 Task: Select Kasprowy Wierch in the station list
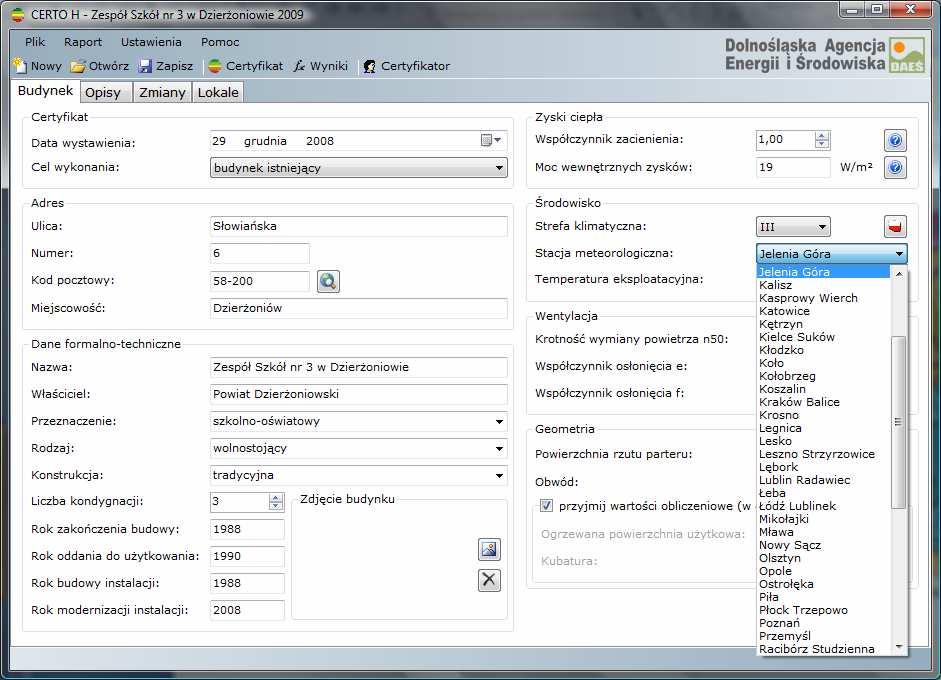point(824,298)
